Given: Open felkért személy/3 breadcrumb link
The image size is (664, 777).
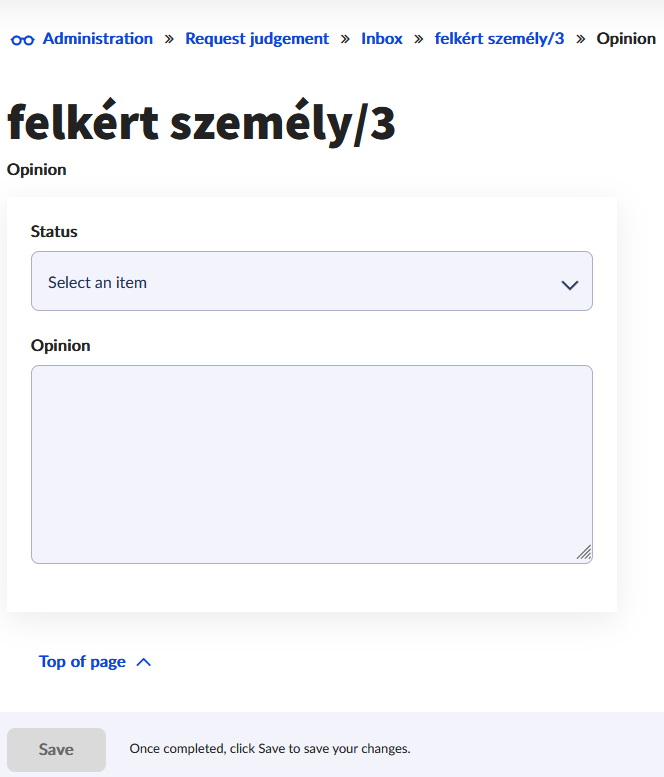Looking at the screenshot, I should point(499,39).
